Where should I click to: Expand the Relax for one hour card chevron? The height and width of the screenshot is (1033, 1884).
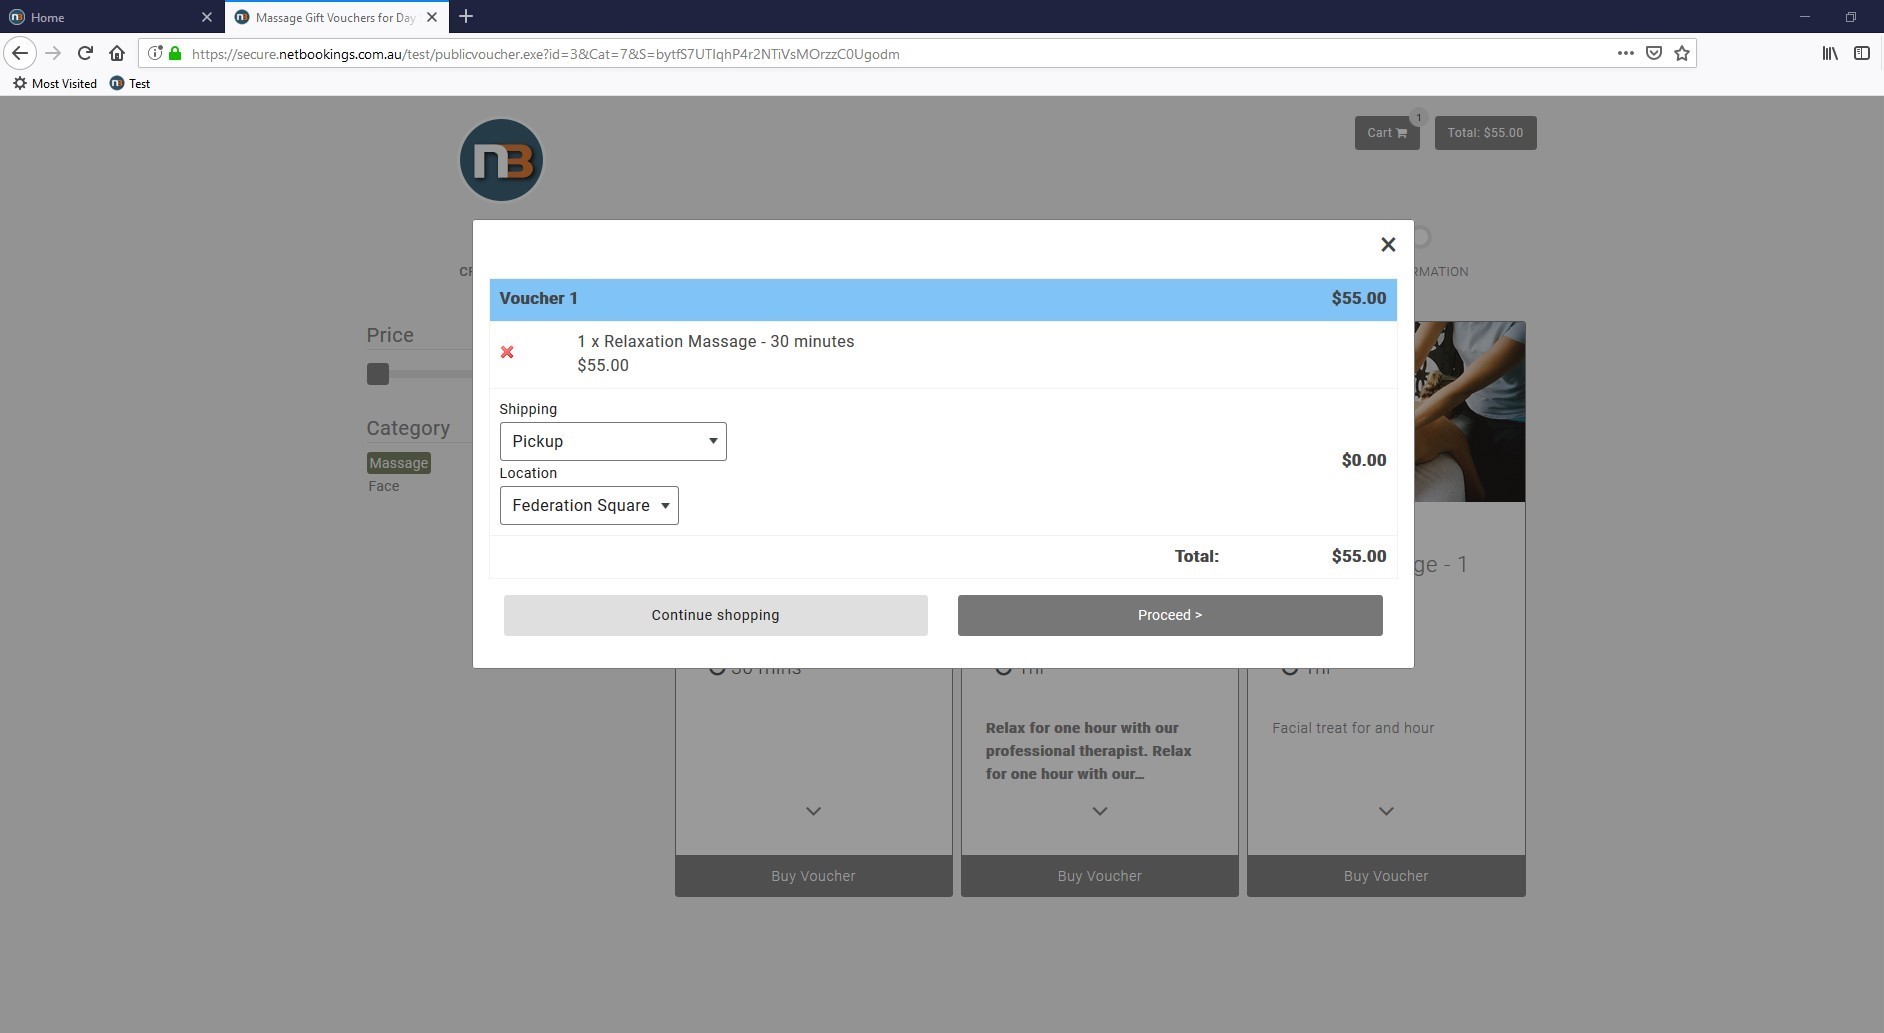1099,811
